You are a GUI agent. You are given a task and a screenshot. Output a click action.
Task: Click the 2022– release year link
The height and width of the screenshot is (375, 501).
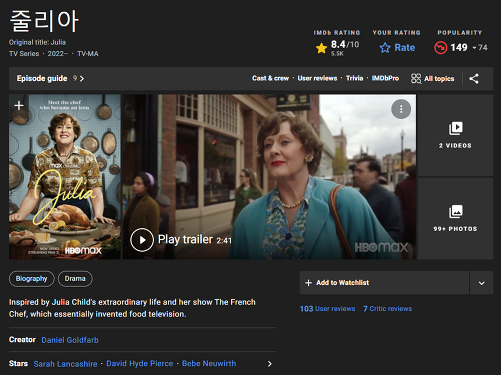[58, 54]
